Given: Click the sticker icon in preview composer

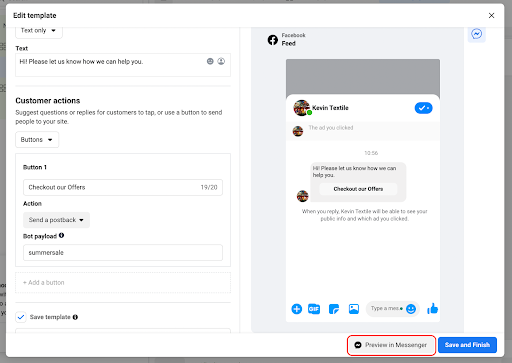Looking at the screenshot, I should 334,309.
